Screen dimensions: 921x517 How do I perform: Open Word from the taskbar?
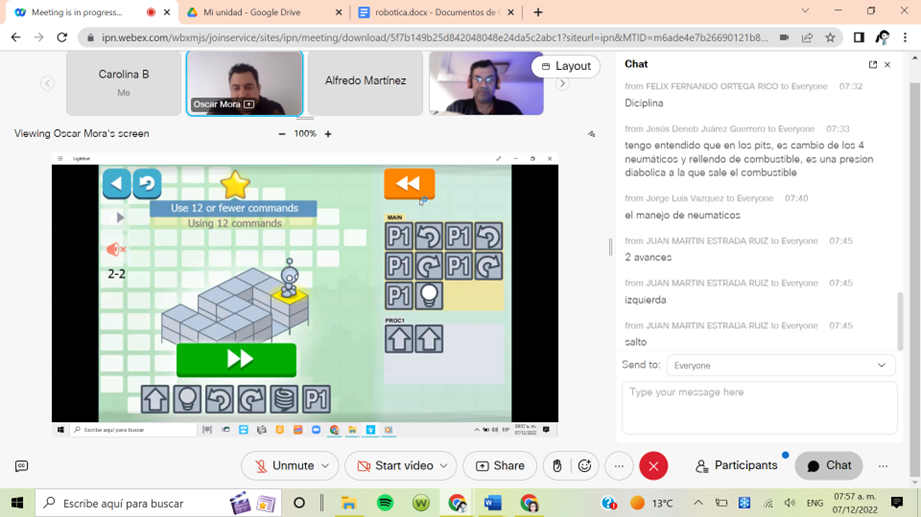(x=493, y=503)
